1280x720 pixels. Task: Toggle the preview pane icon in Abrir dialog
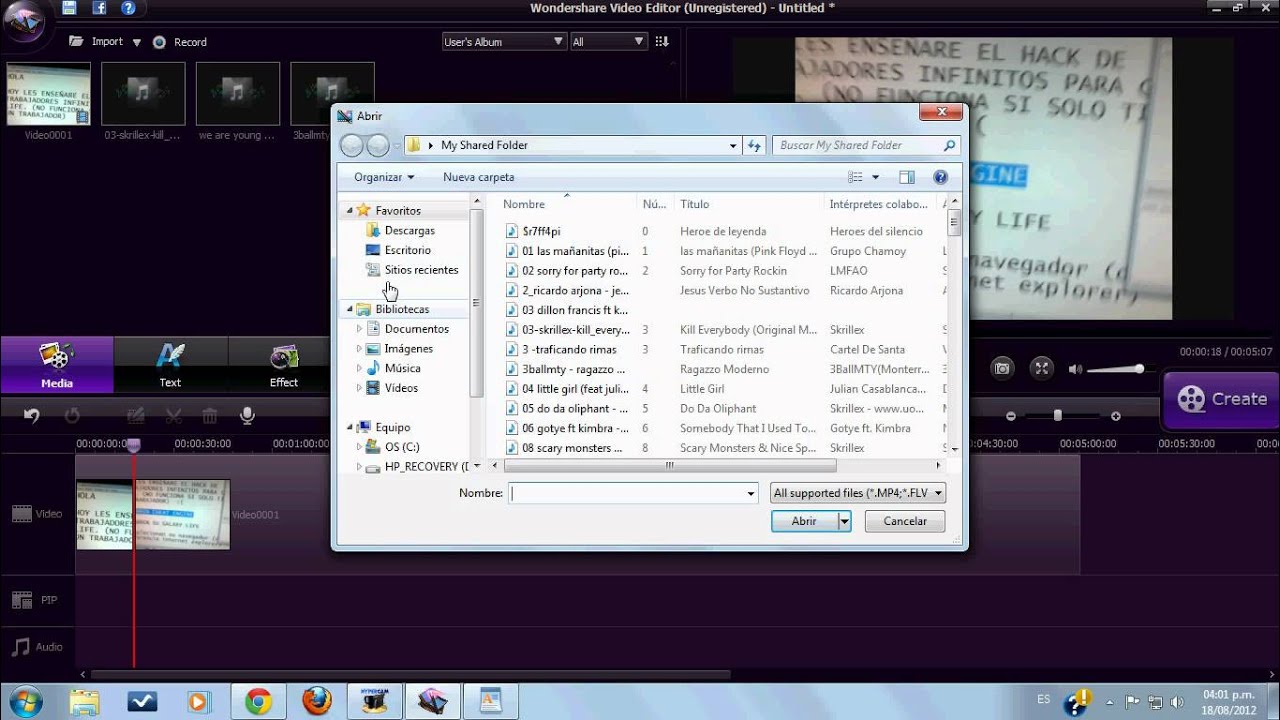click(x=907, y=177)
